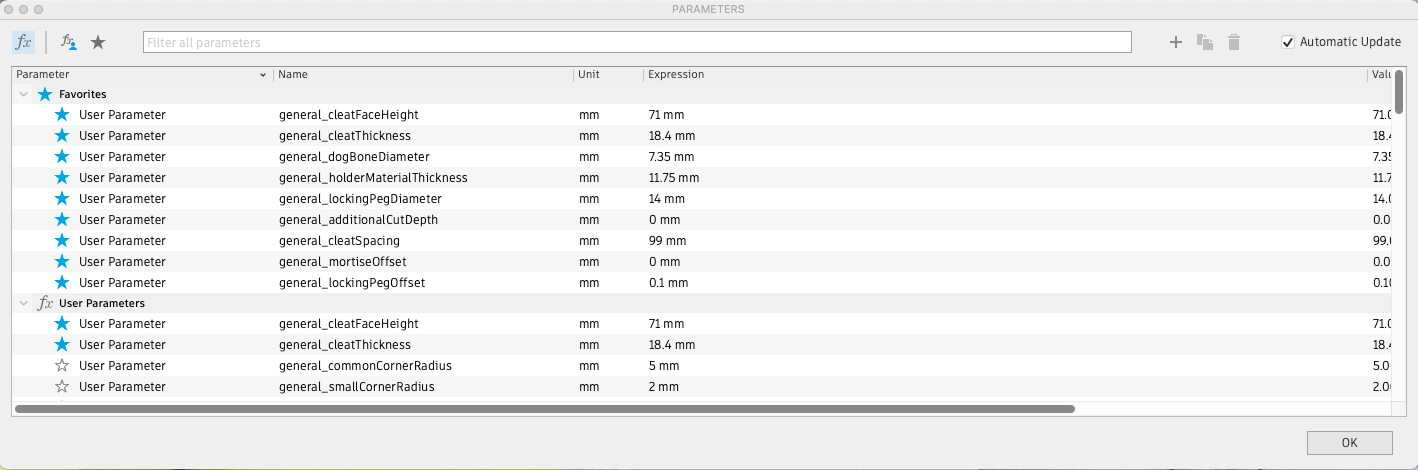The height and width of the screenshot is (470, 1418).
Task: Select the user parameters filter icon
Action: [x=69, y=42]
